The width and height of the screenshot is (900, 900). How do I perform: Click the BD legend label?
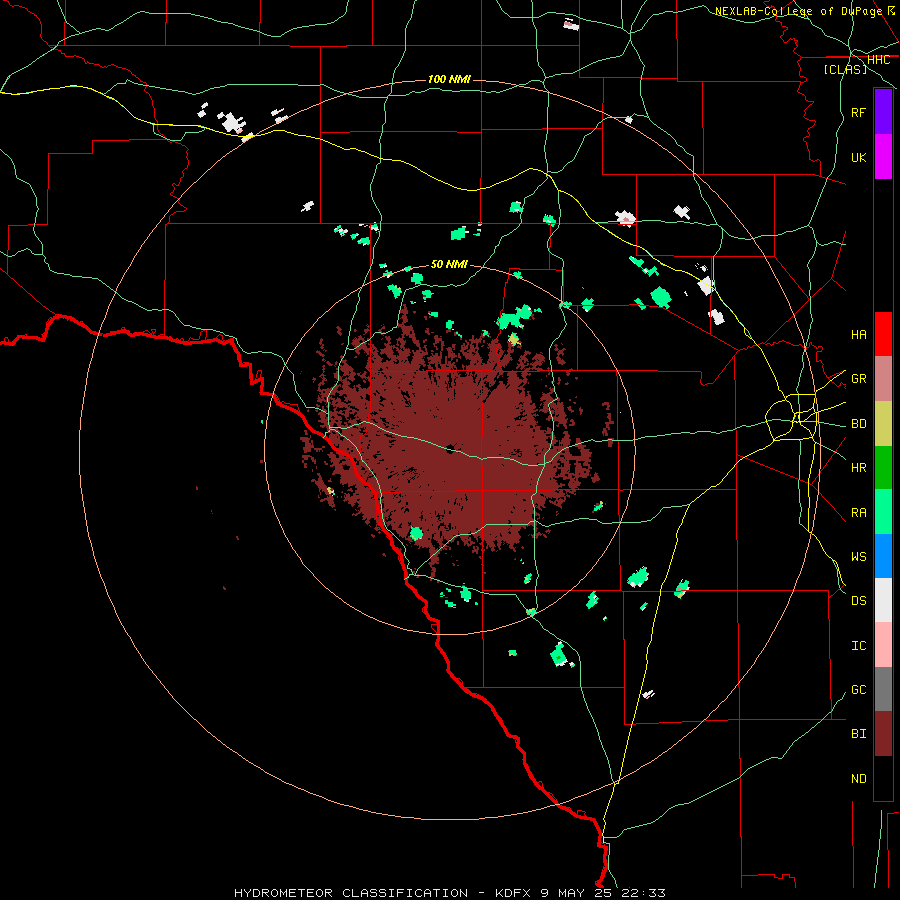click(x=858, y=424)
